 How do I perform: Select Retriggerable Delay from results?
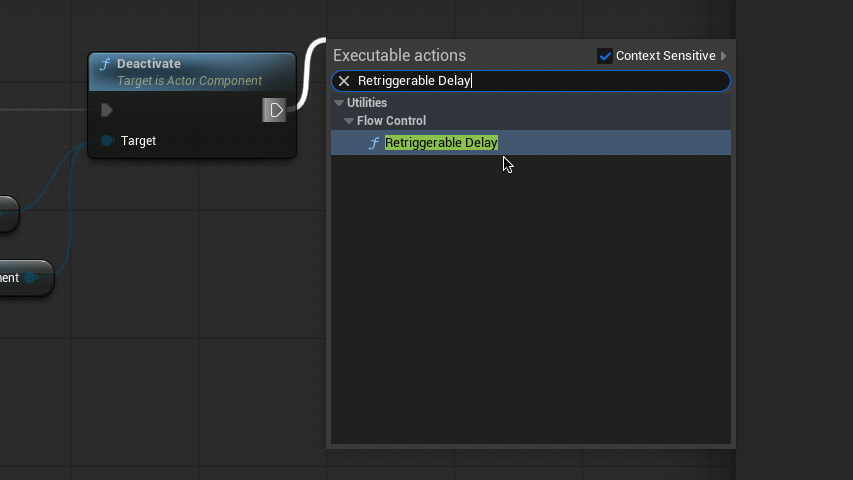tap(441, 143)
